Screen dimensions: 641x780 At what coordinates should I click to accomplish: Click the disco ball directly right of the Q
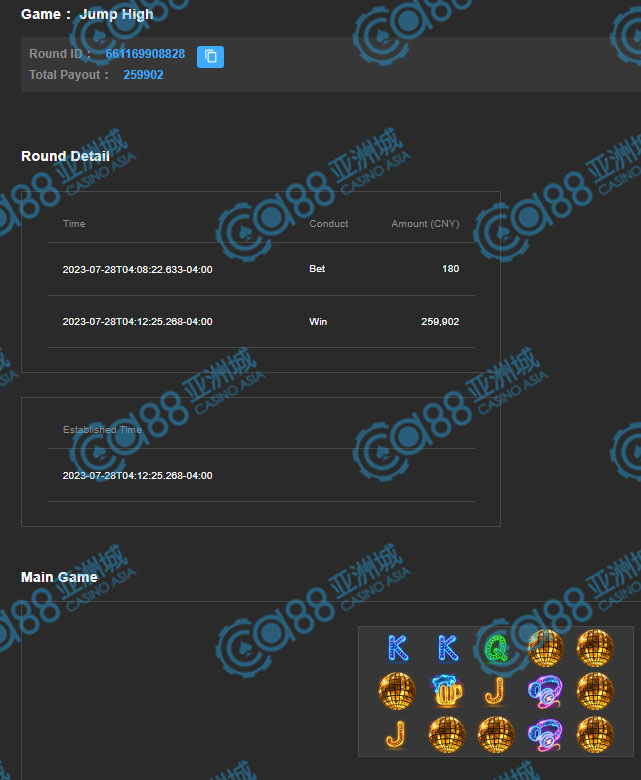point(546,648)
